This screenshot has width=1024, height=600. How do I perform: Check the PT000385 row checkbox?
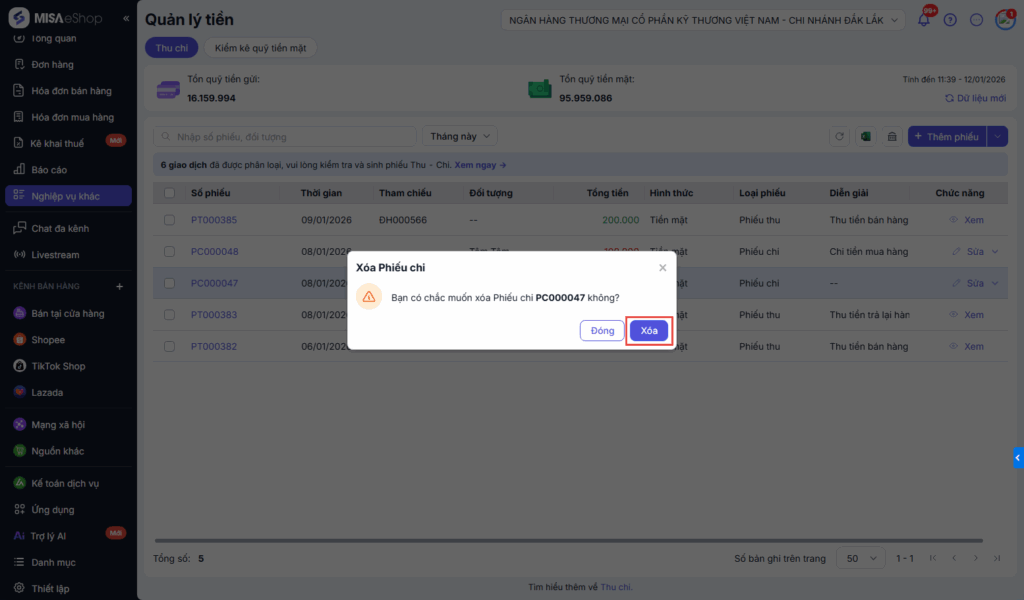(x=169, y=220)
